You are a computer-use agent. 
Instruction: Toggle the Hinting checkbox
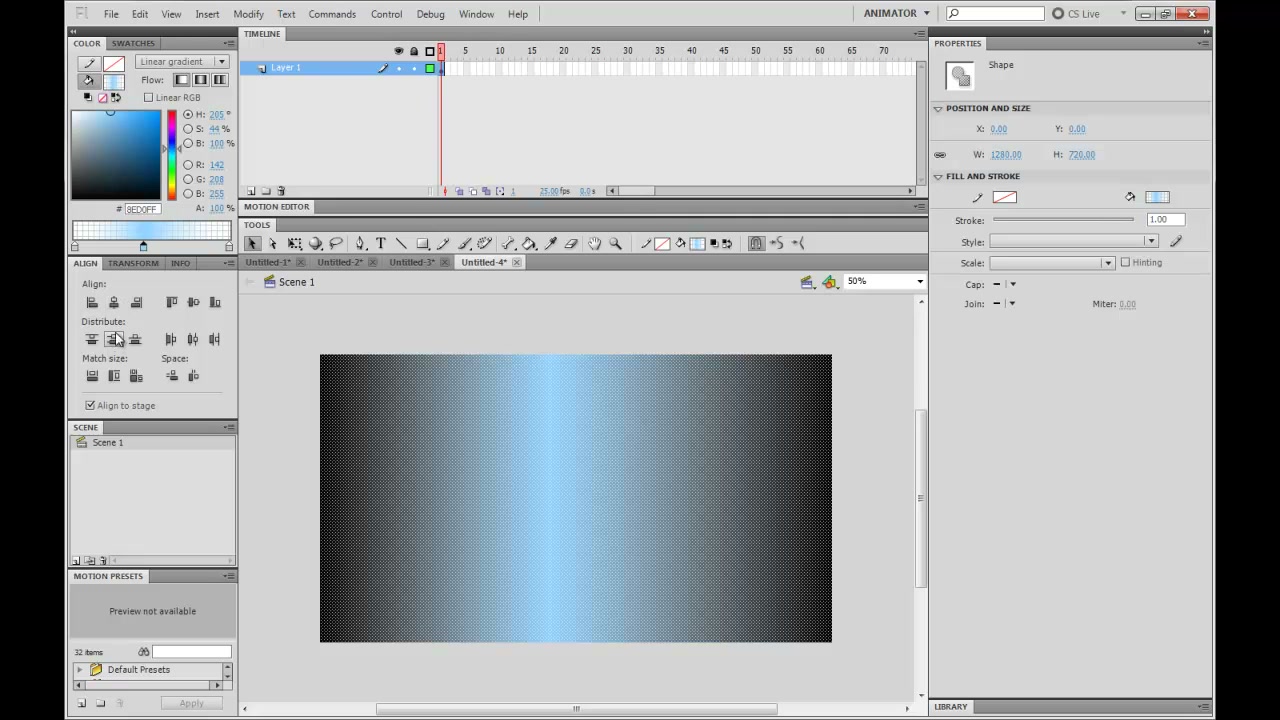point(1125,262)
